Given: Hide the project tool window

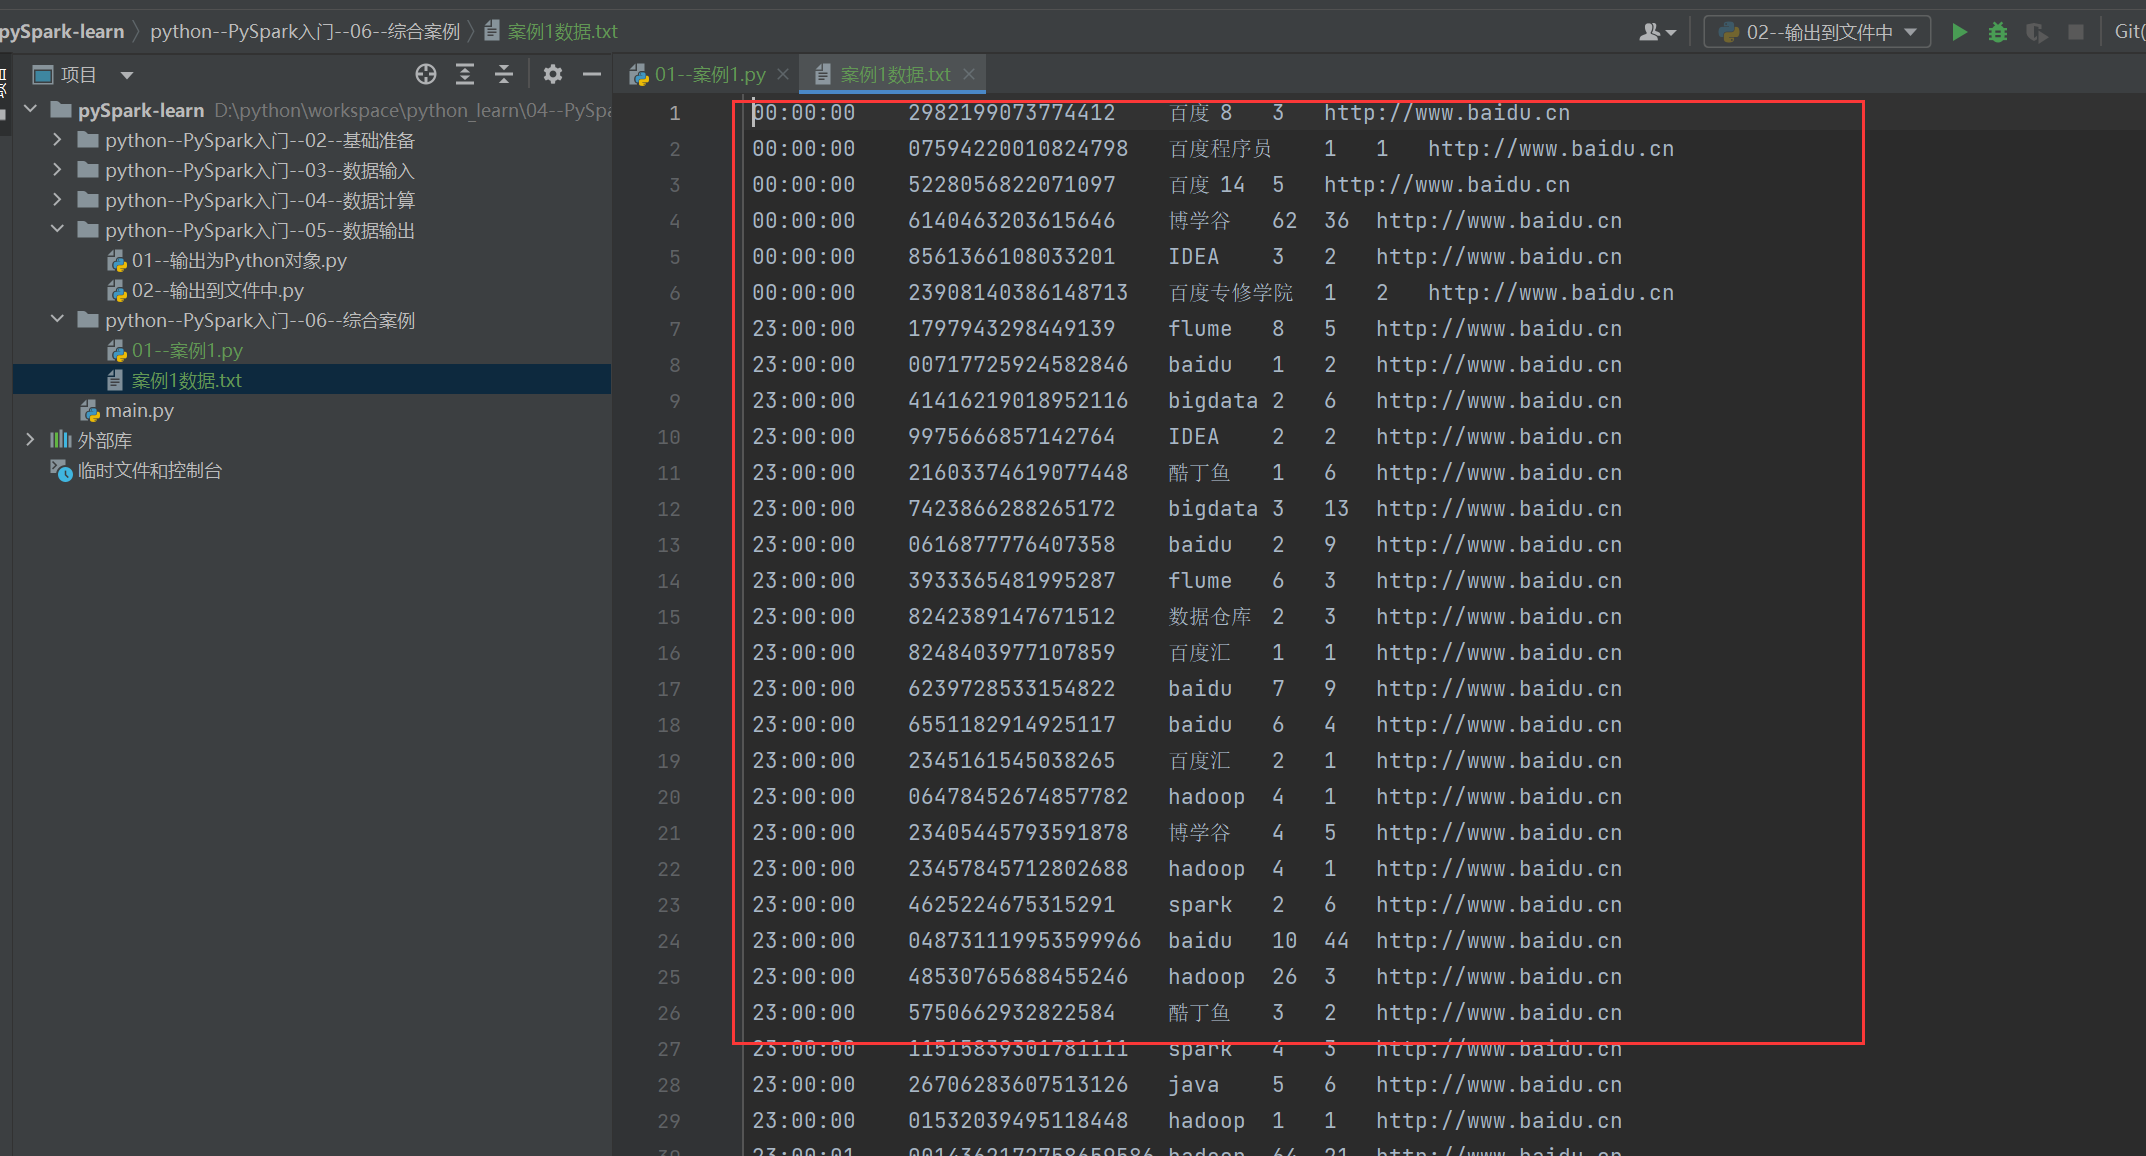Looking at the screenshot, I should pyautogui.click(x=592, y=74).
